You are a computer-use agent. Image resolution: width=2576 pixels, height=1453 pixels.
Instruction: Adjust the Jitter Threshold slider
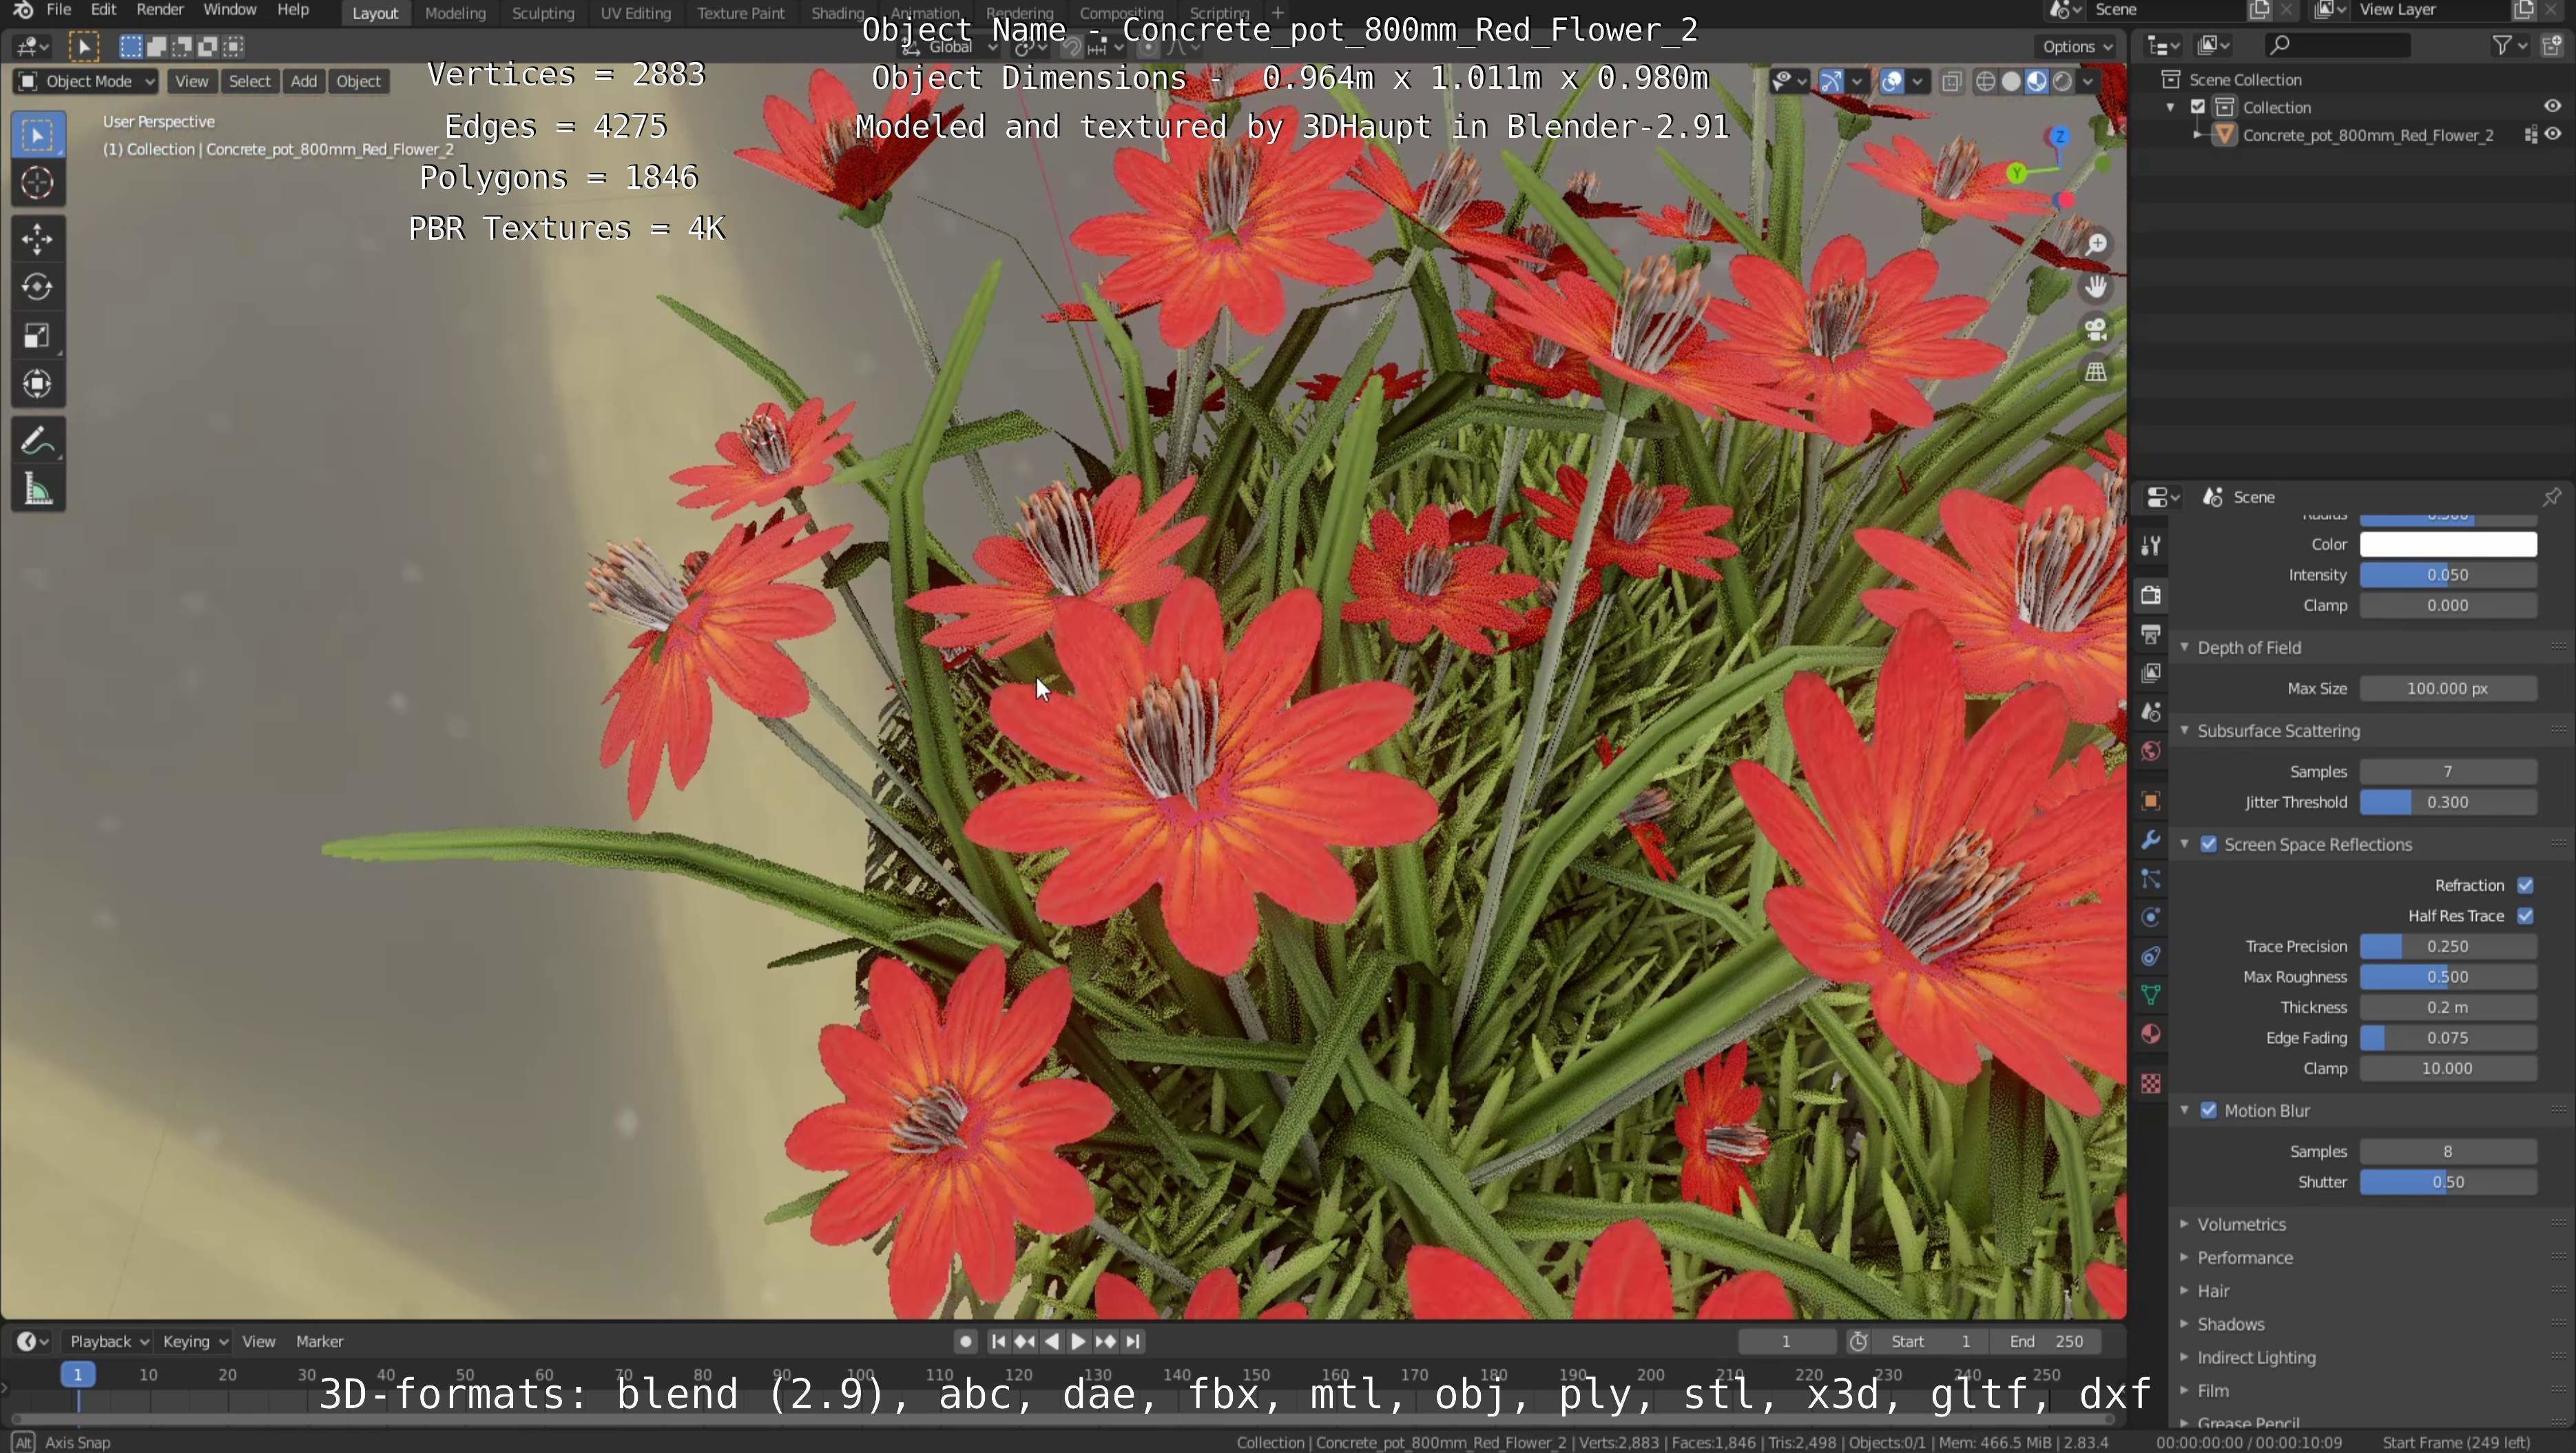(2448, 802)
